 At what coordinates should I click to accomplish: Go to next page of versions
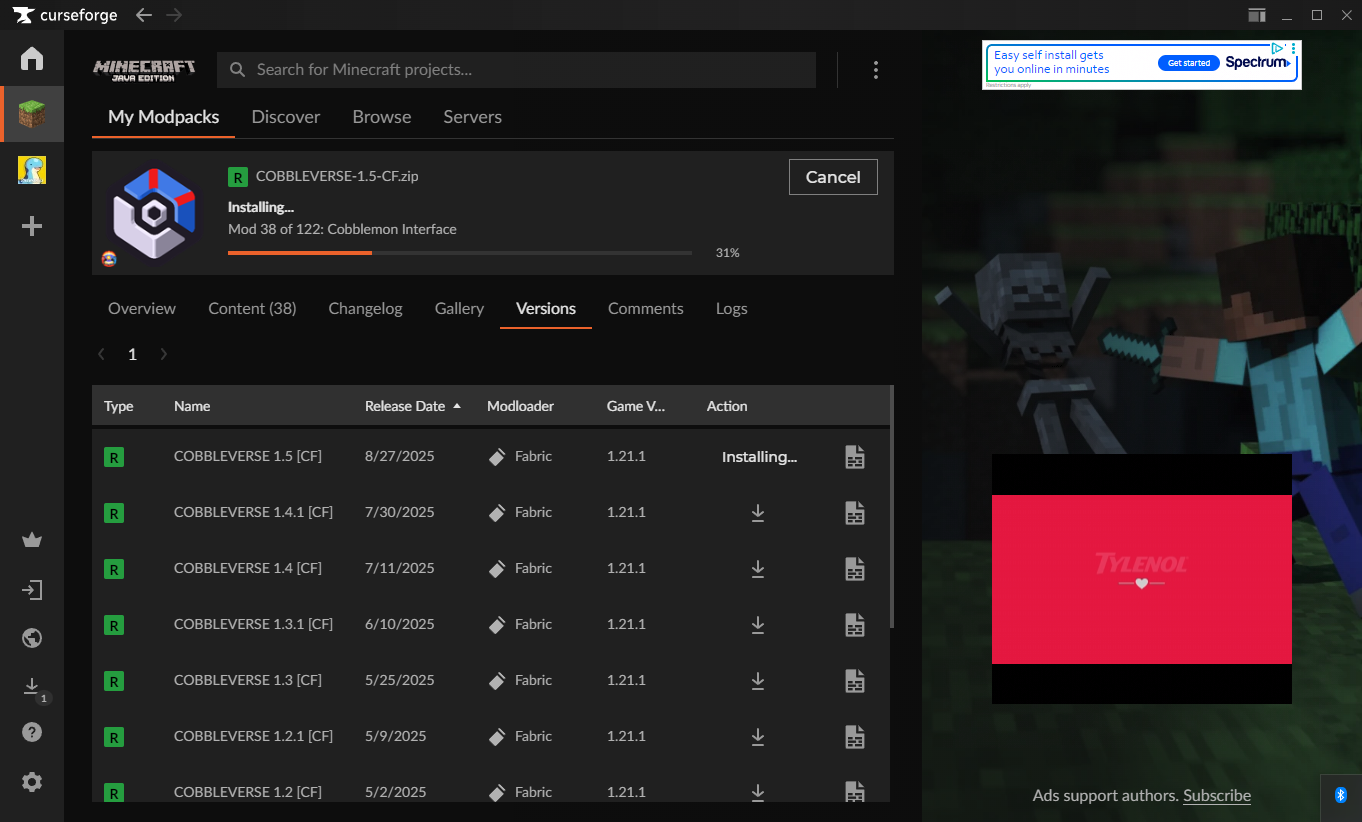point(164,354)
